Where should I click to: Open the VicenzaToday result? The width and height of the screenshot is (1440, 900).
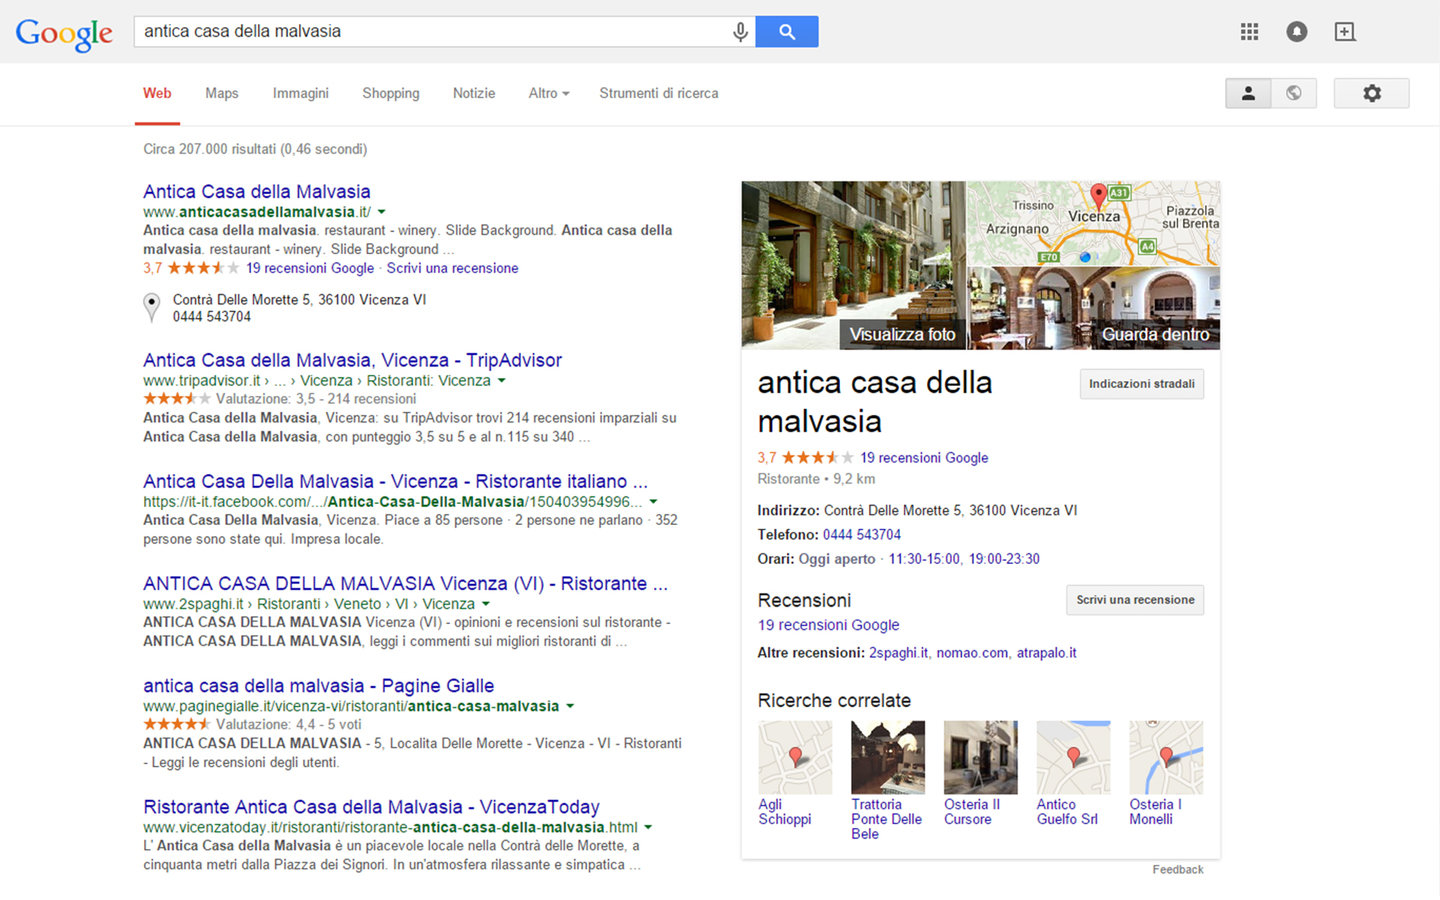(x=371, y=807)
